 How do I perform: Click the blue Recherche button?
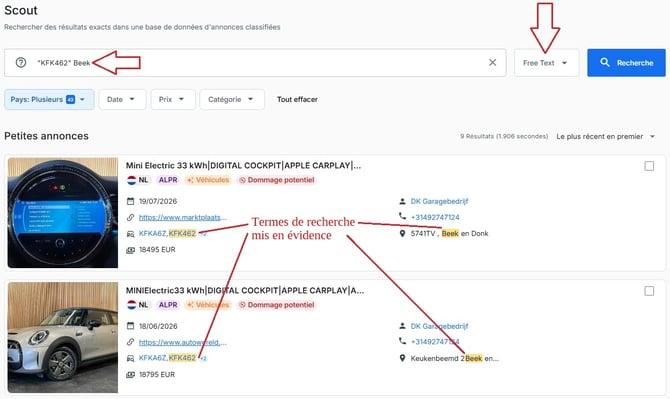coord(626,63)
